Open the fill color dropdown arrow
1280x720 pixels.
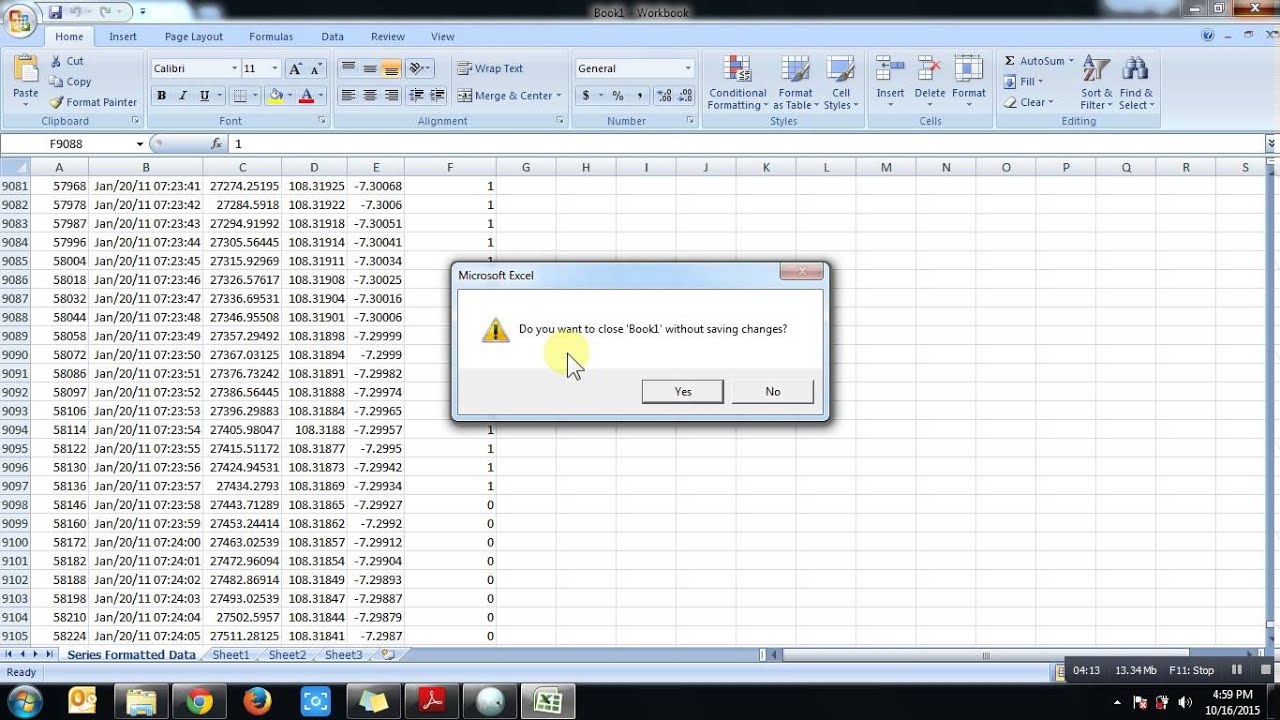tap(289, 96)
